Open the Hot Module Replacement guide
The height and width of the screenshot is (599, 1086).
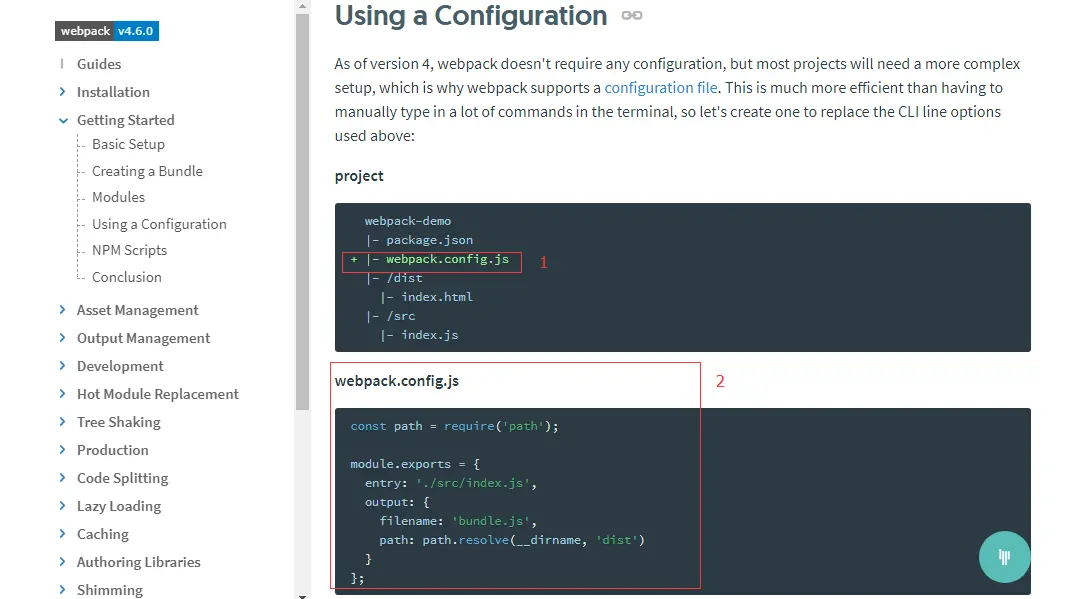pos(158,394)
